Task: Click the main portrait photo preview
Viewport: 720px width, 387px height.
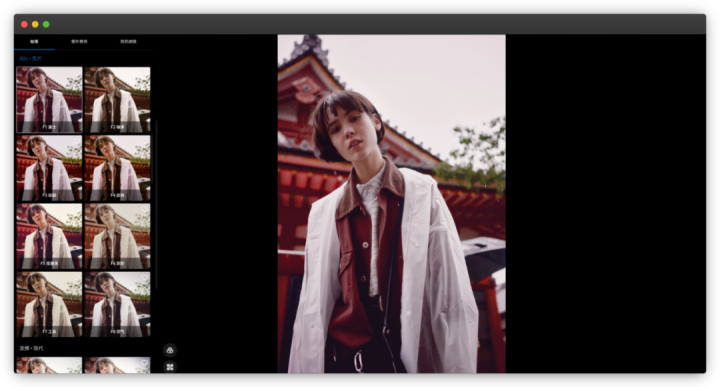Action: point(391,204)
